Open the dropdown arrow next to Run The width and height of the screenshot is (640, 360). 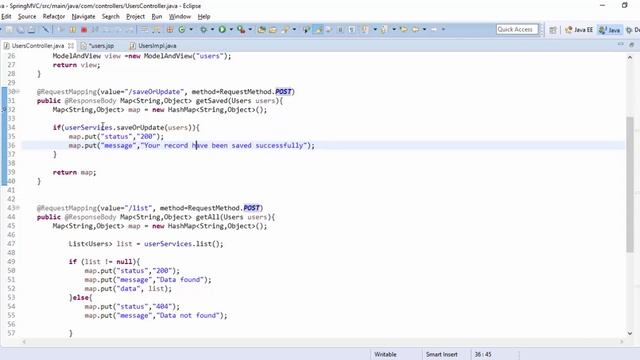click(231, 29)
